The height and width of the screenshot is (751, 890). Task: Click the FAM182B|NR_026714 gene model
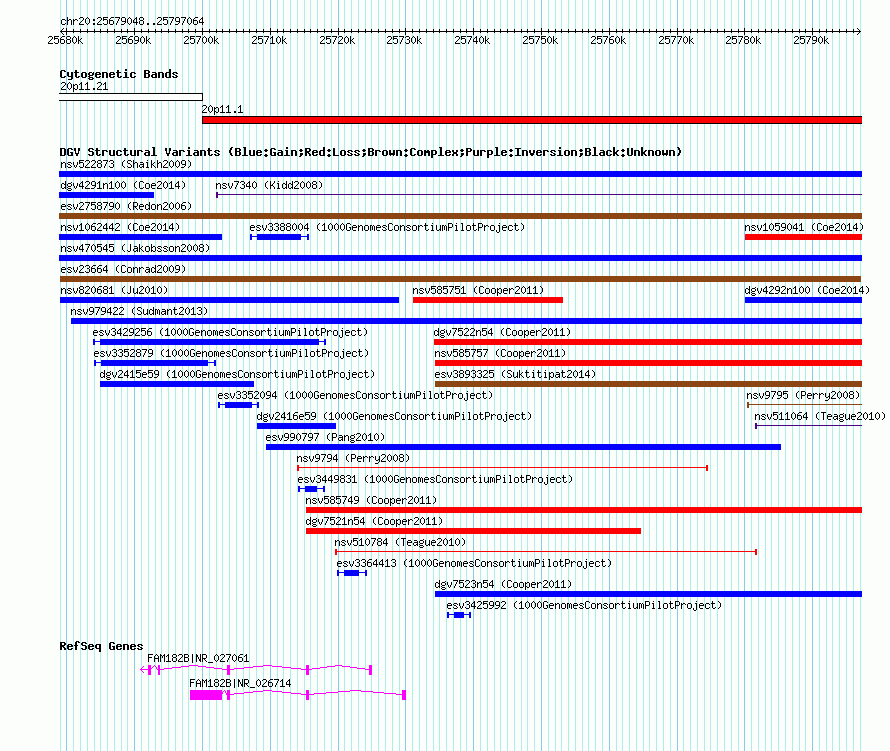point(298,695)
